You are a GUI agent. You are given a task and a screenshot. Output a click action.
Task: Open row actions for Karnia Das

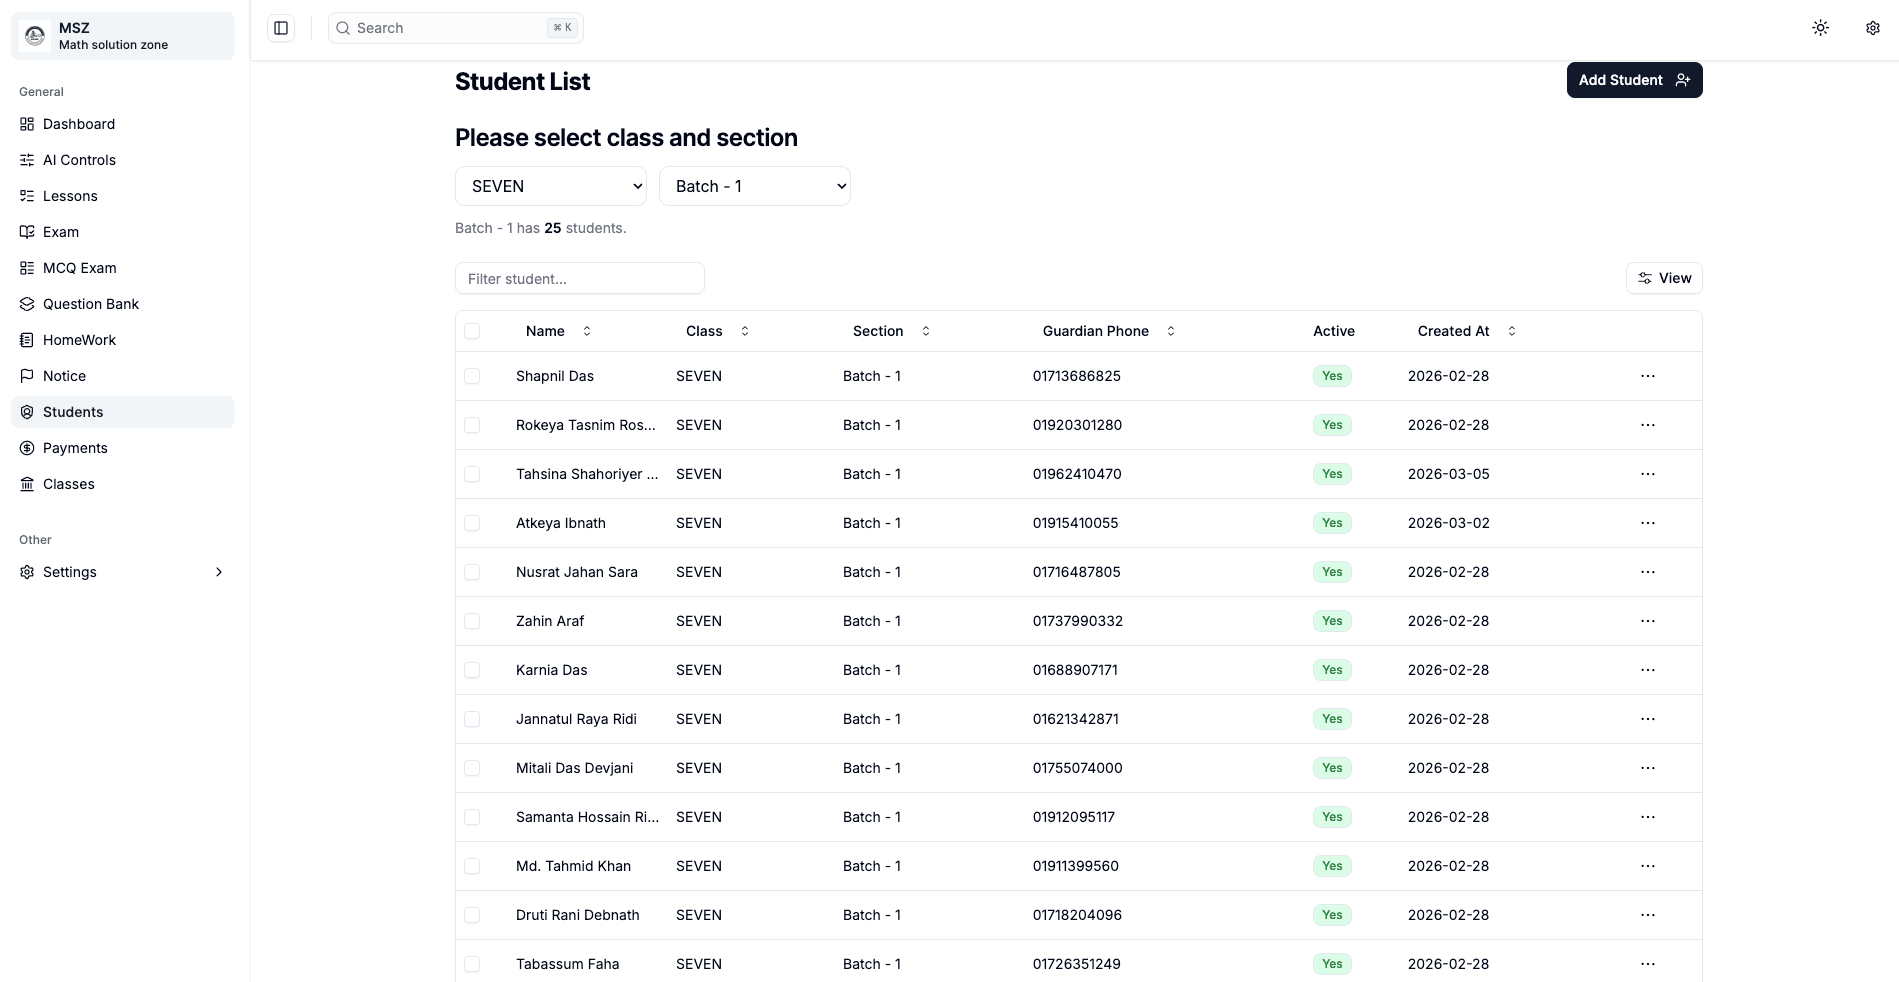tap(1647, 670)
